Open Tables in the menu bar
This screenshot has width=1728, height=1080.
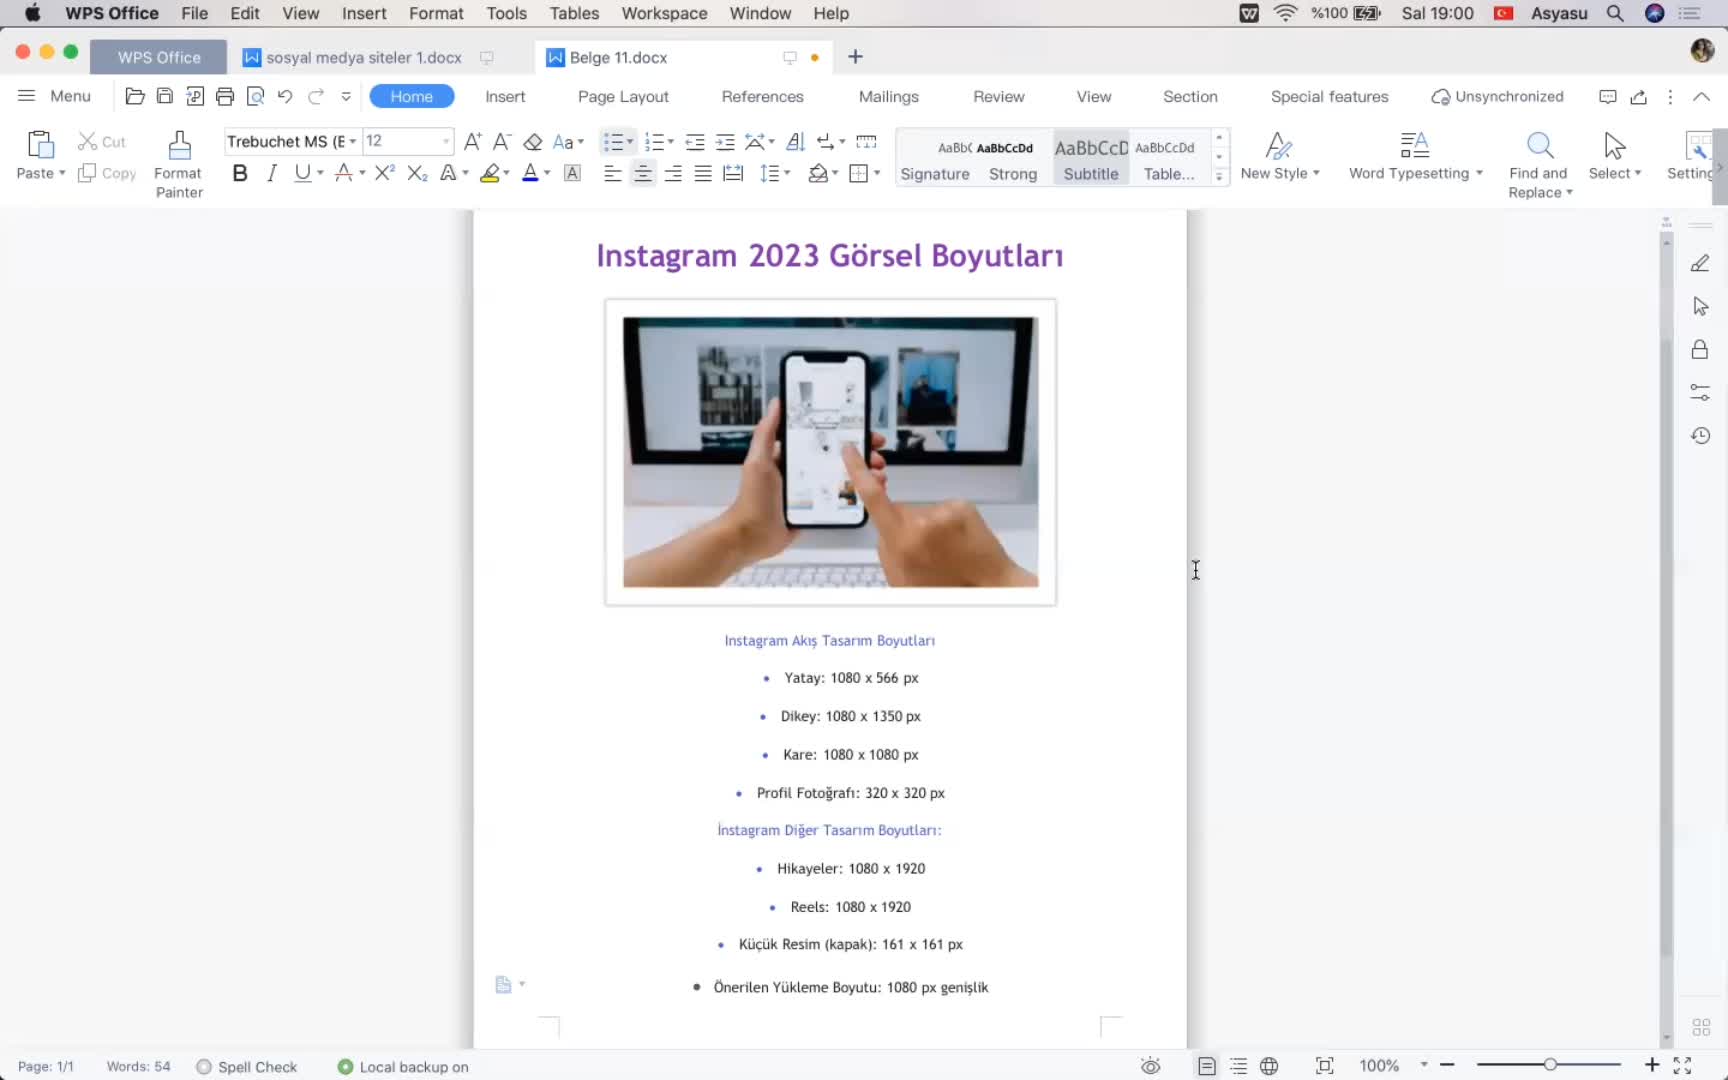click(574, 13)
